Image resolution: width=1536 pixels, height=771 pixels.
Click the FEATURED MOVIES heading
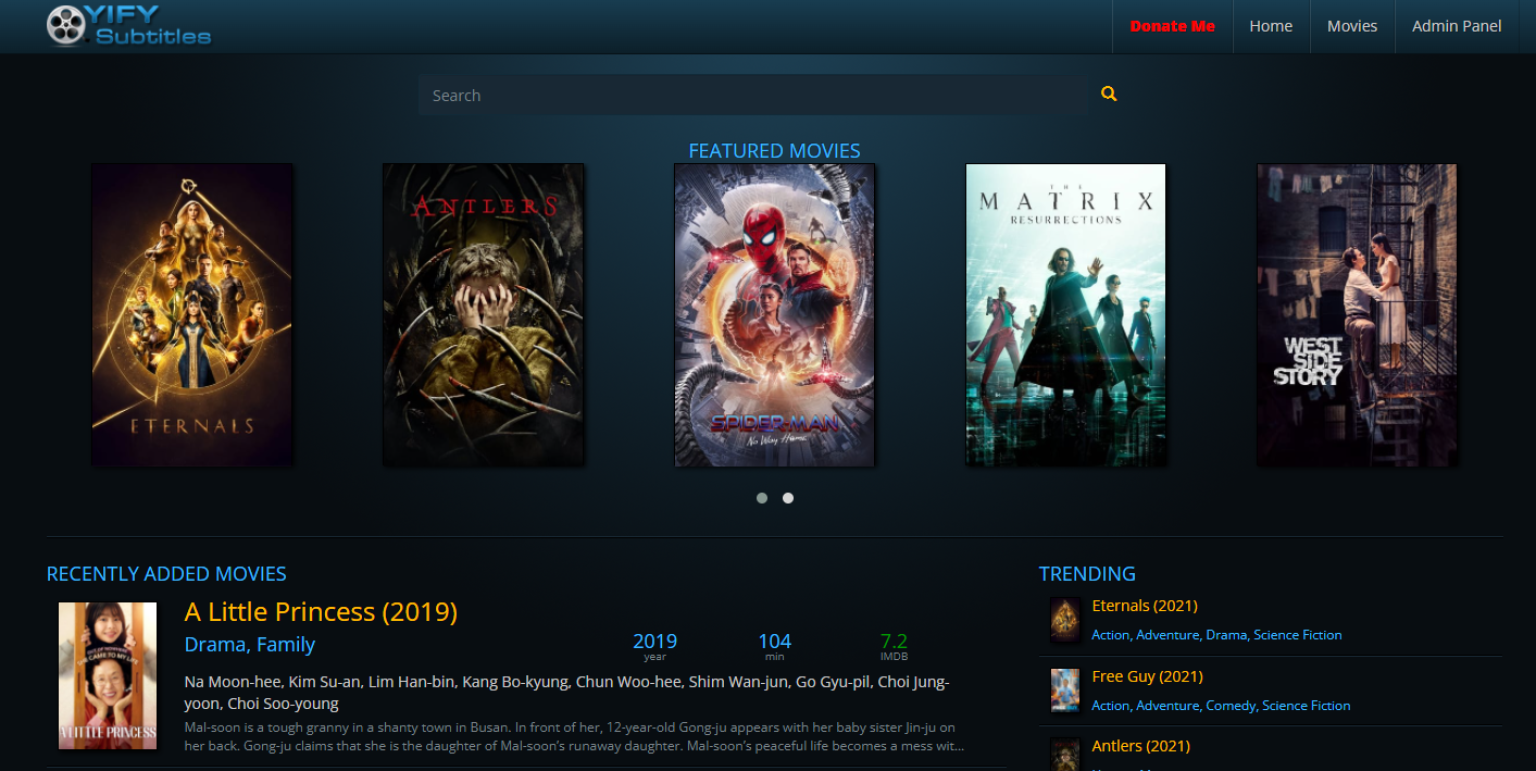(775, 151)
